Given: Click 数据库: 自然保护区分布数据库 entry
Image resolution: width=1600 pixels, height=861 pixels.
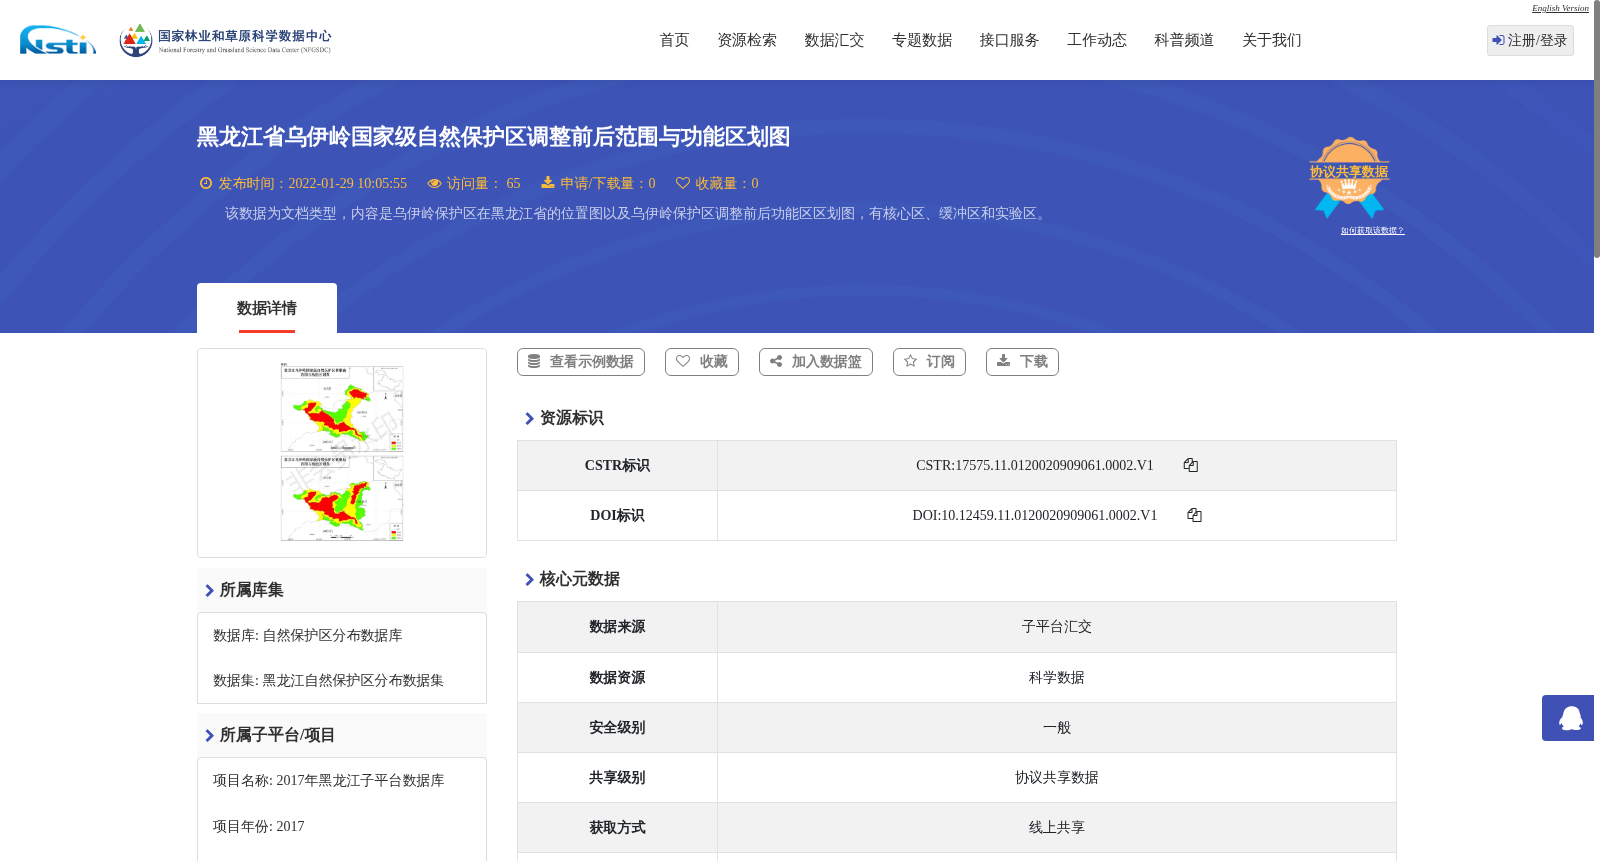Looking at the screenshot, I should (x=308, y=636).
